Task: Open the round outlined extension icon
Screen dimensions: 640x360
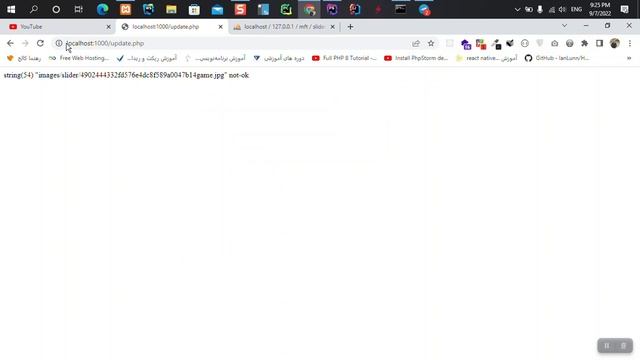Action: (x=524, y=43)
